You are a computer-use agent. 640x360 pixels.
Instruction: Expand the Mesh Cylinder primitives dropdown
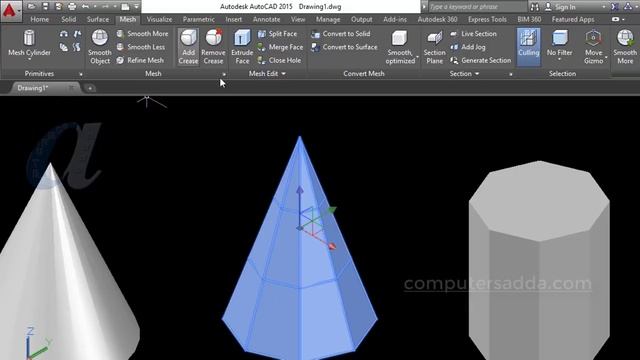tap(29, 60)
